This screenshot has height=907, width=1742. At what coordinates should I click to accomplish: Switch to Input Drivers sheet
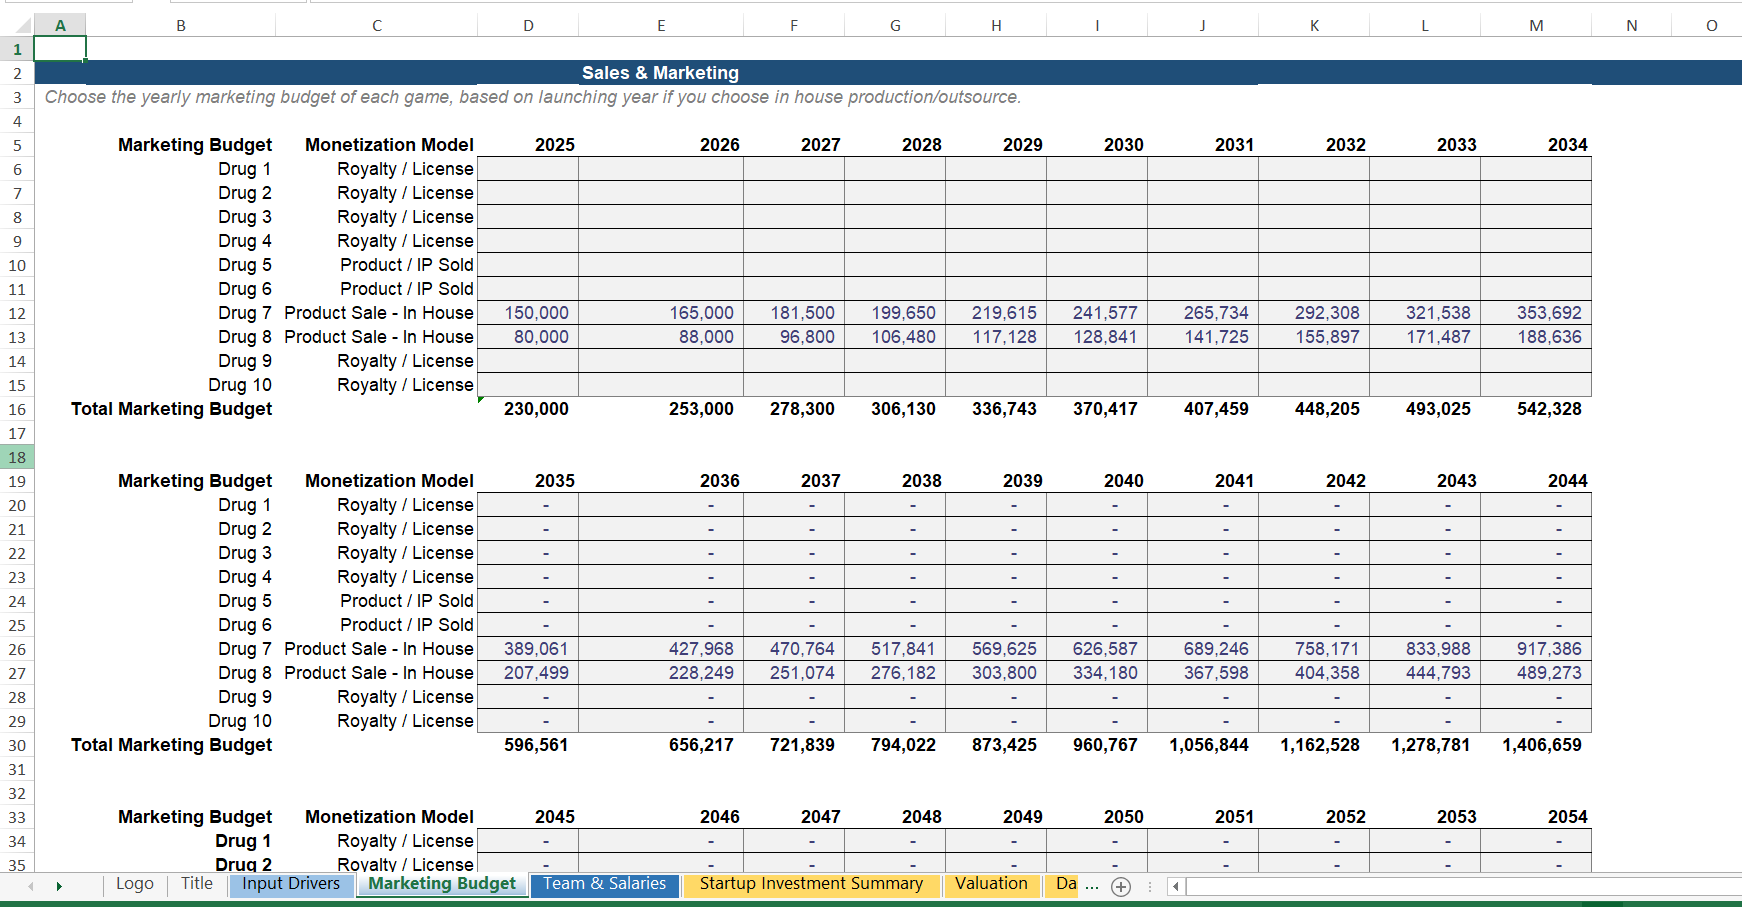coord(291,884)
